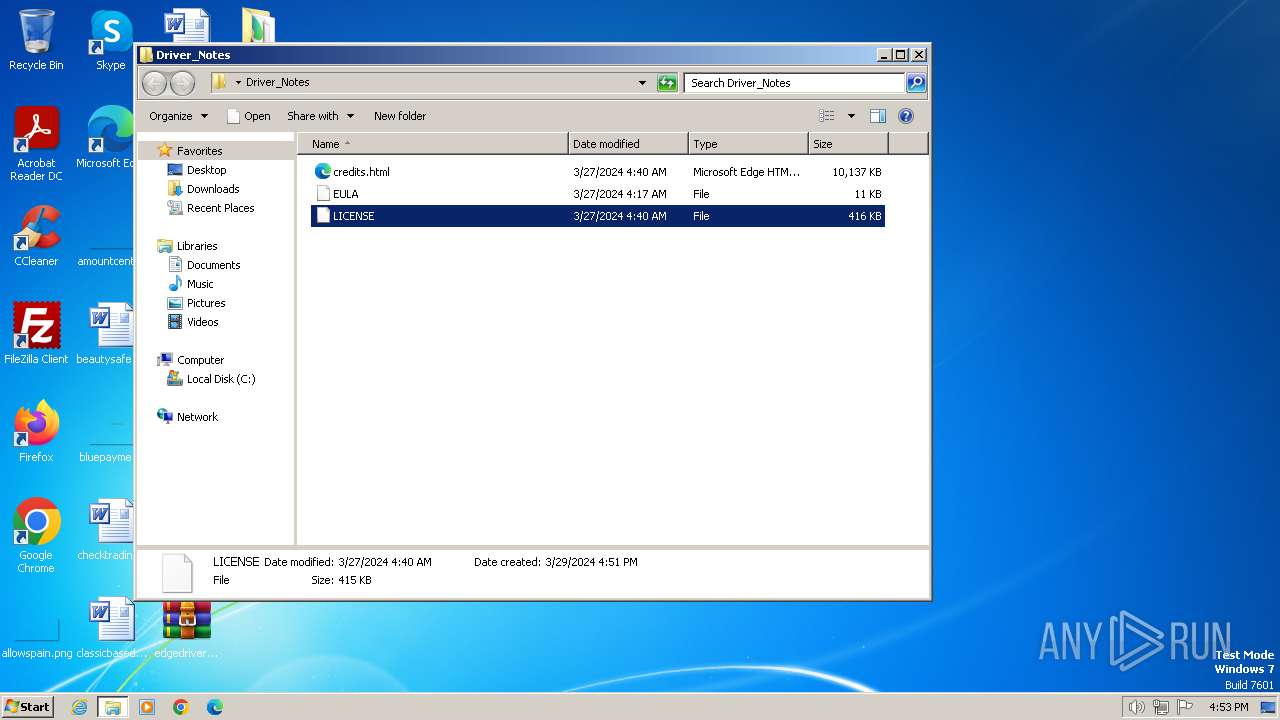The width and height of the screenshot is (1280, 720).
Task: Click the EULA date 3/27/2024 4:17 AM
Action: [619, 194]
